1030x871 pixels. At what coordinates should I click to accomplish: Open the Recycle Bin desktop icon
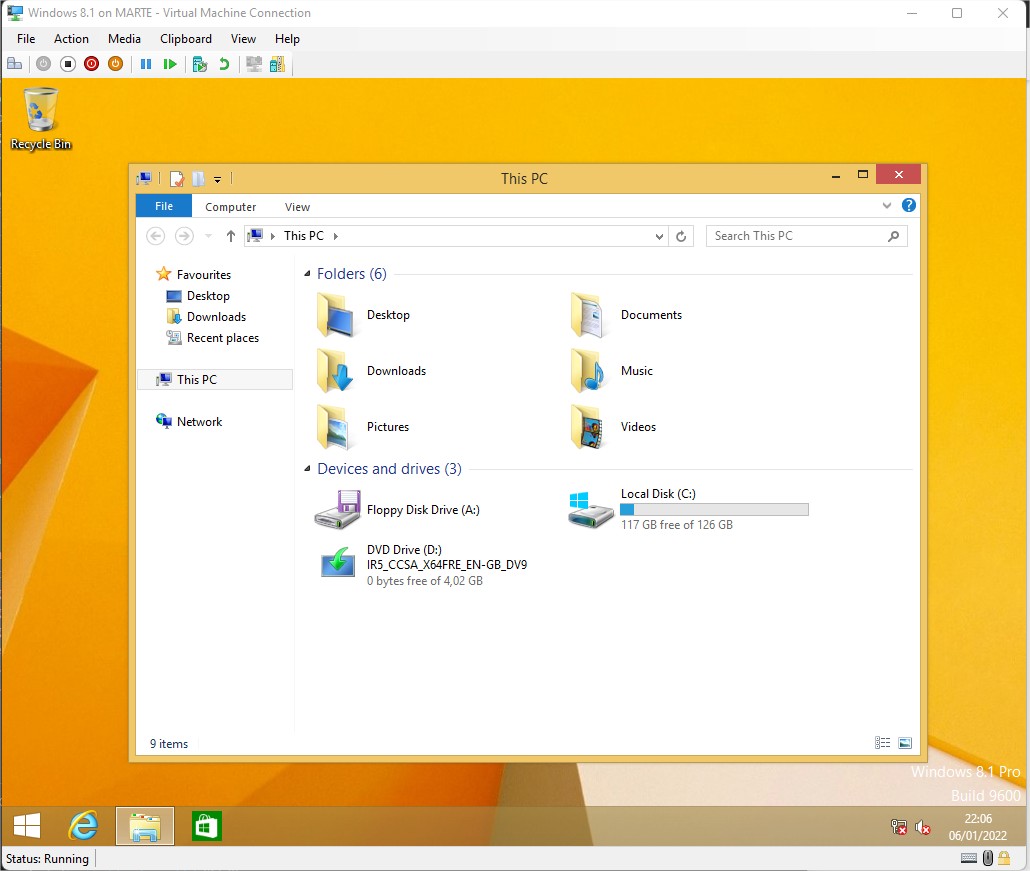41,118
